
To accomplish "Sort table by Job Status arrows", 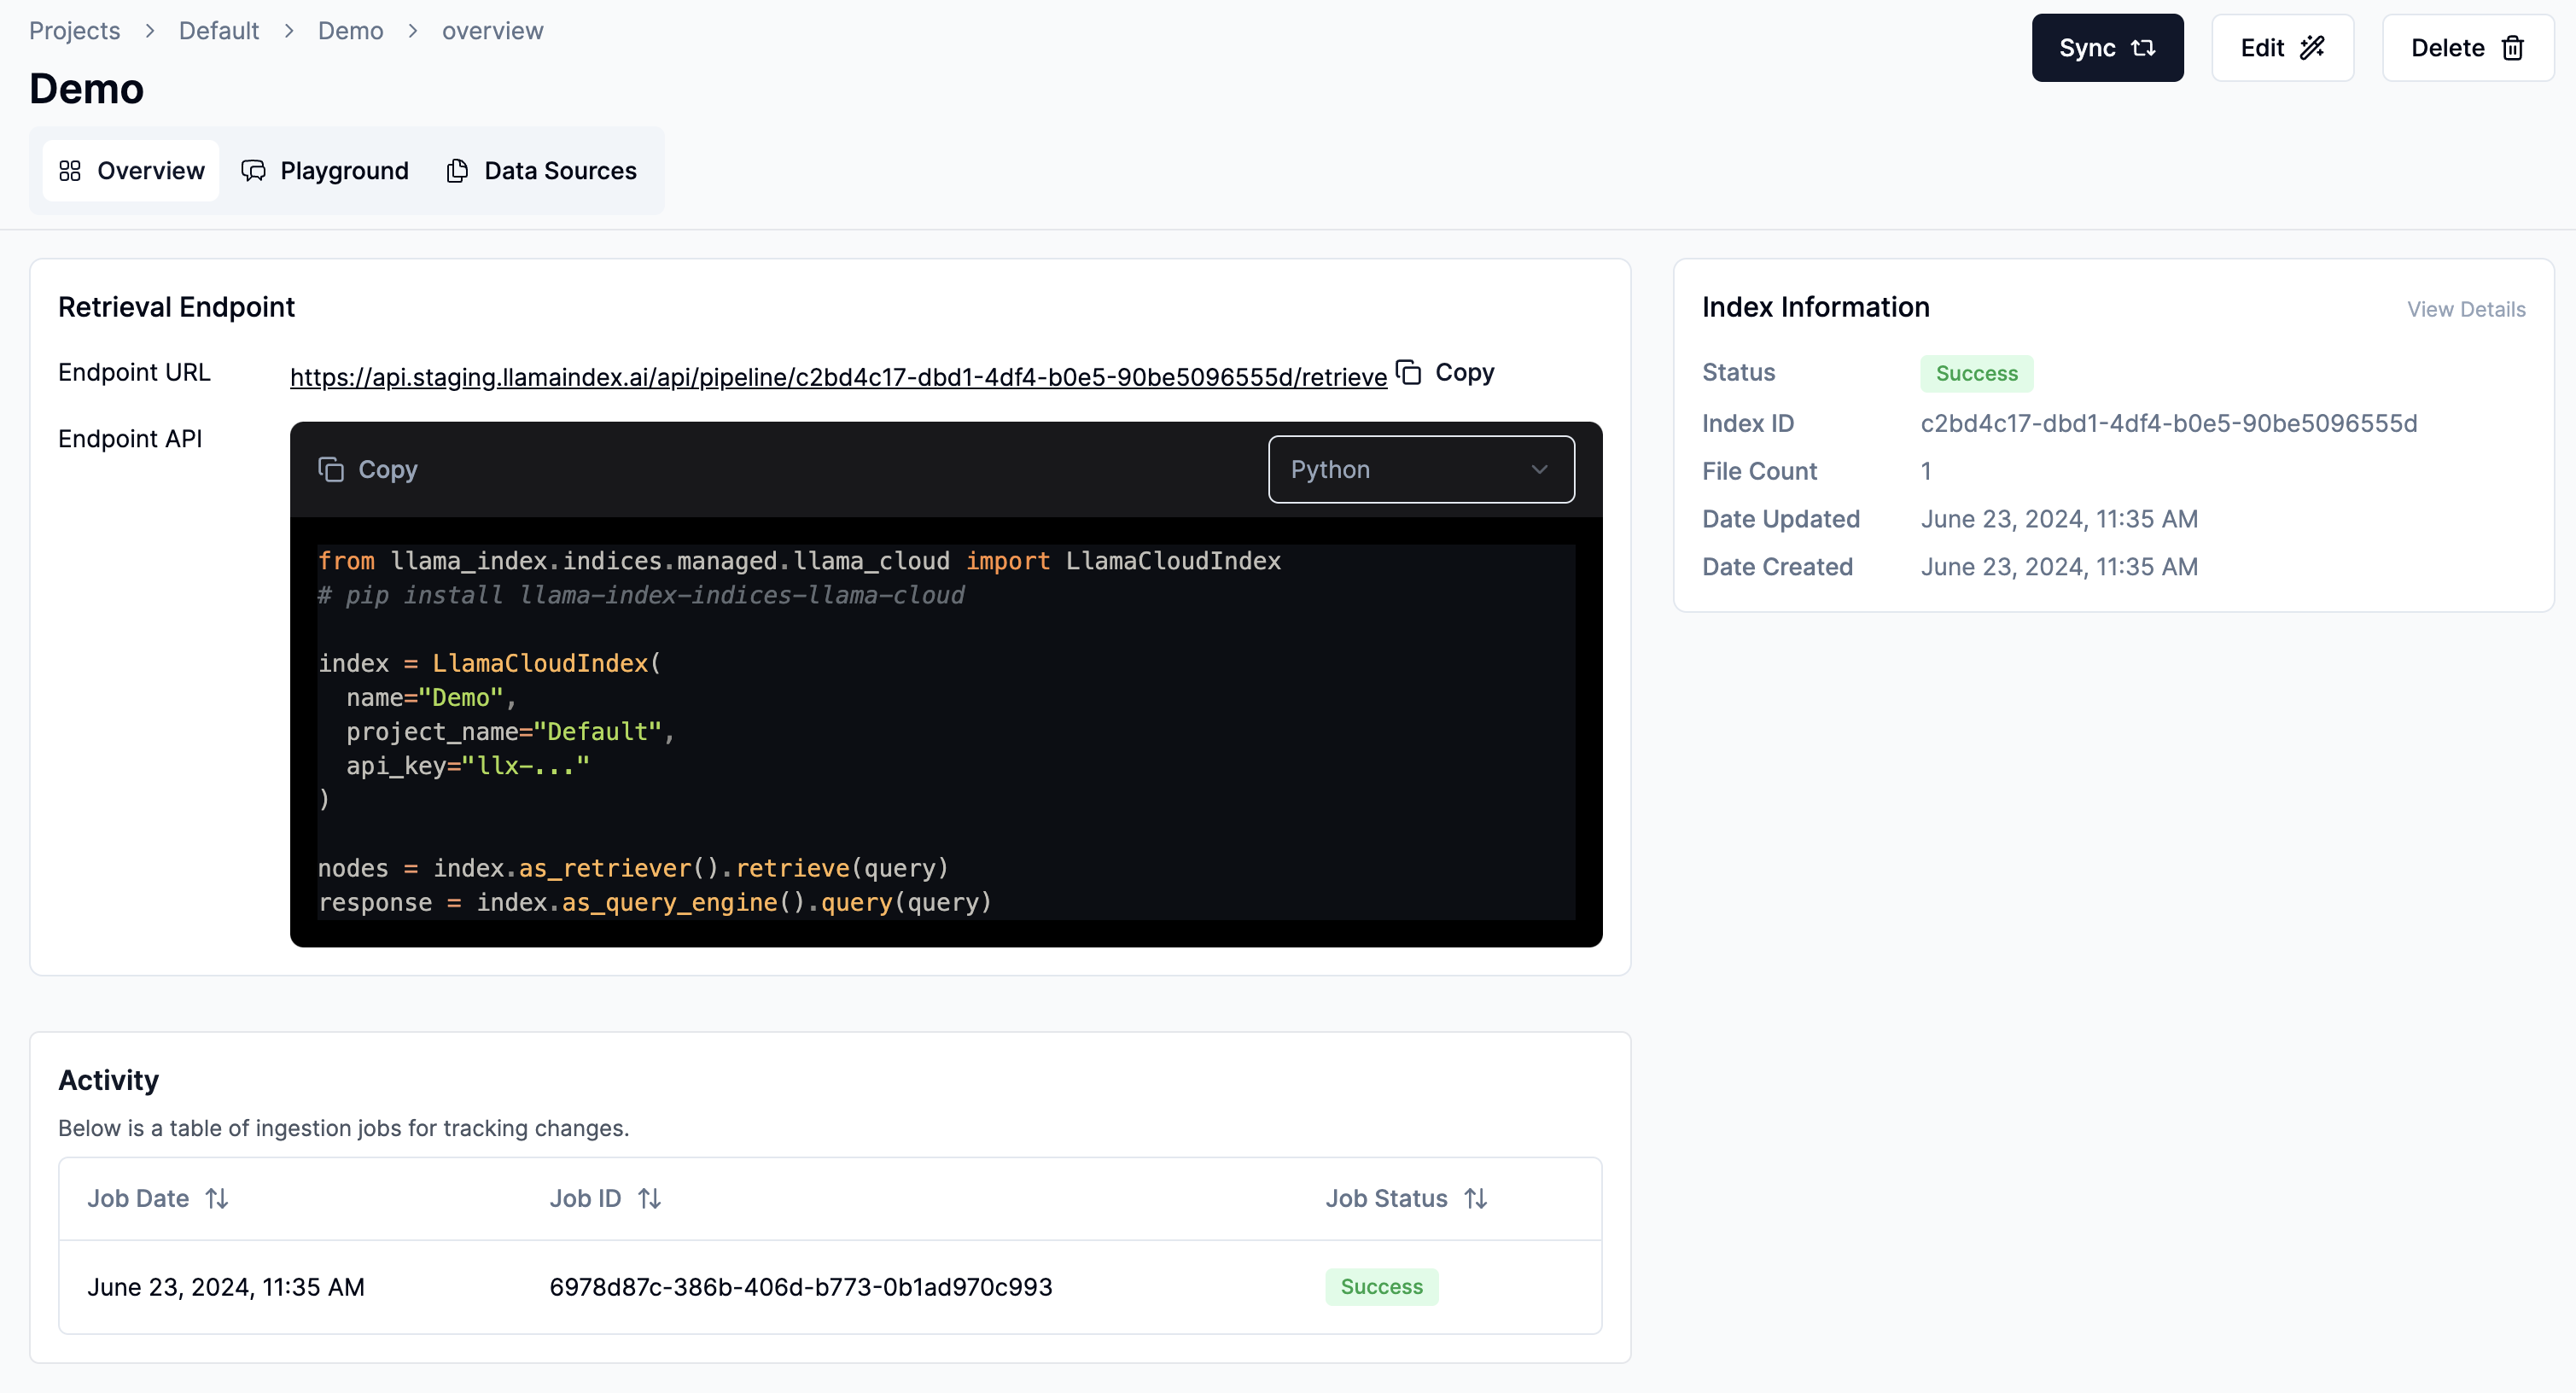I will pyautogui.click(x=1476, y=1198).
